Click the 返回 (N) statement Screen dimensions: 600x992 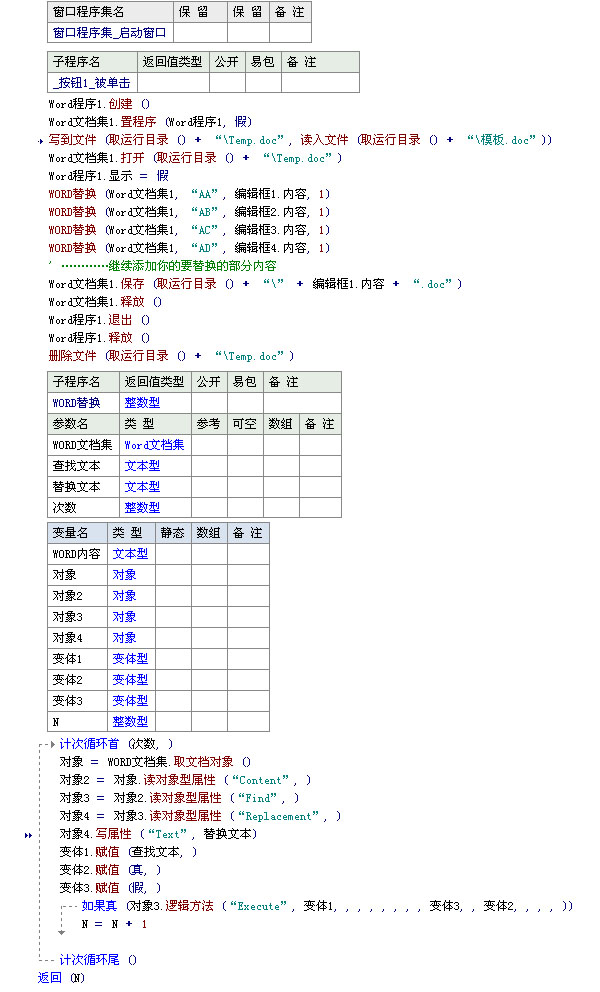[61, 978]
